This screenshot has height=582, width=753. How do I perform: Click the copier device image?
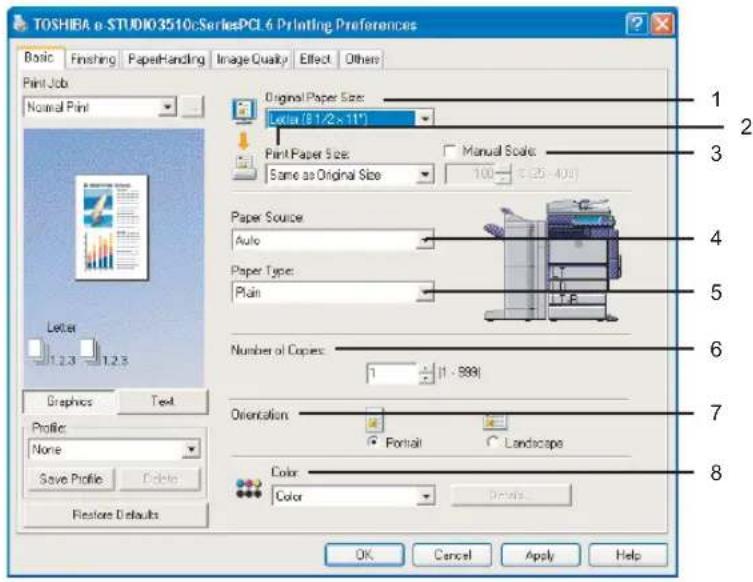coord(552,260)
